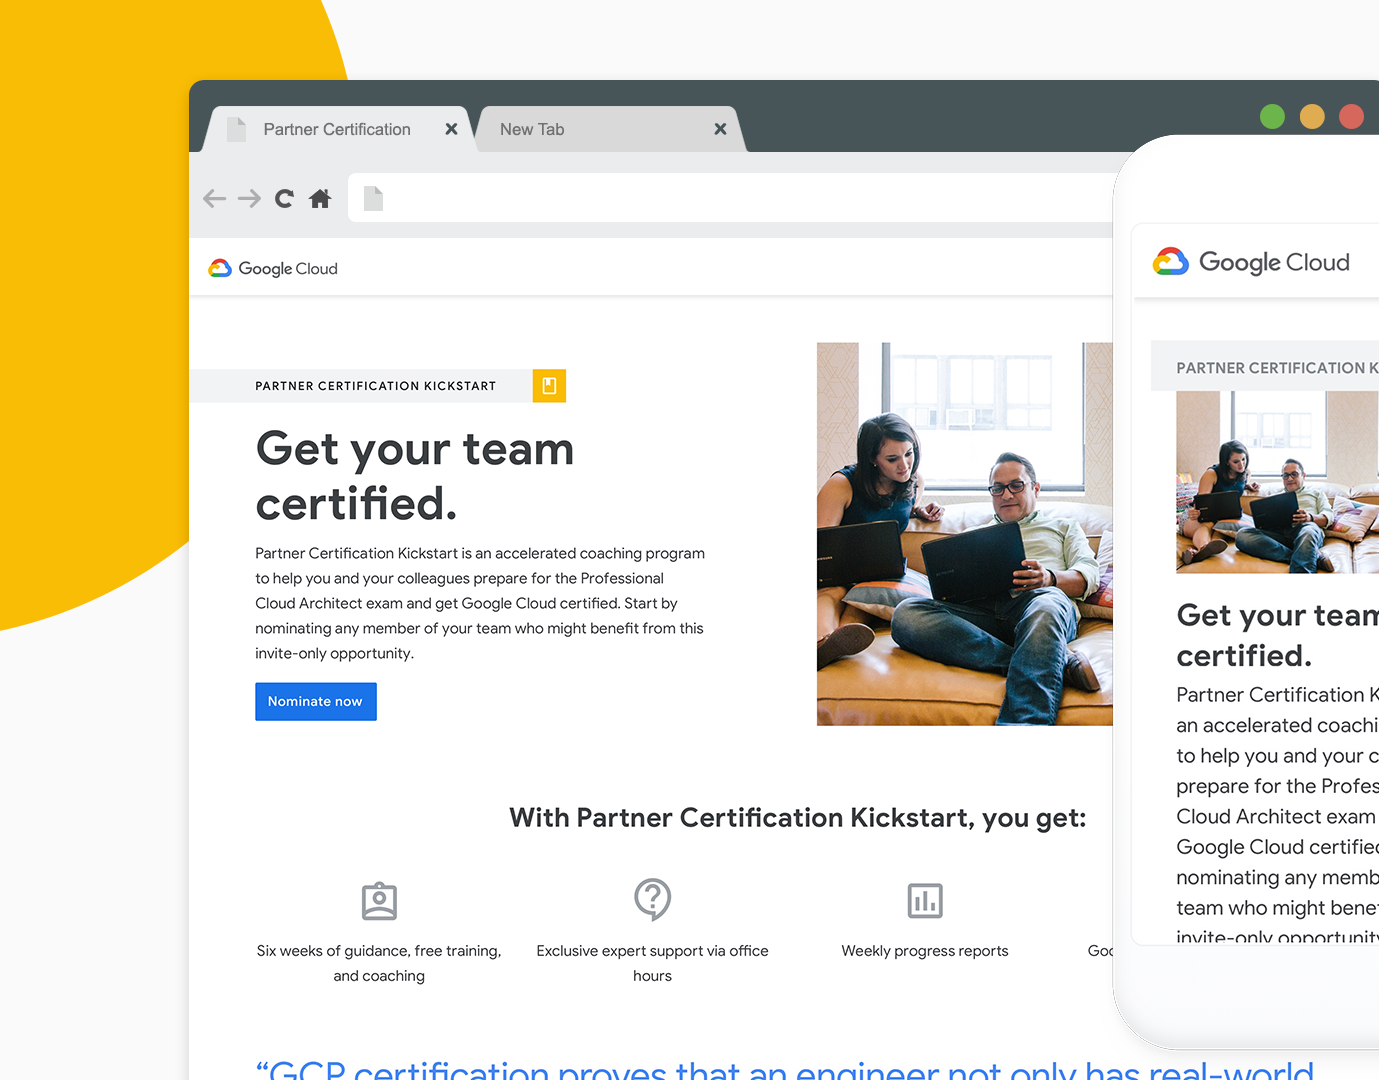
Task: Click 'Six weeks of guidance, free training' text
Action: [379, 963]
